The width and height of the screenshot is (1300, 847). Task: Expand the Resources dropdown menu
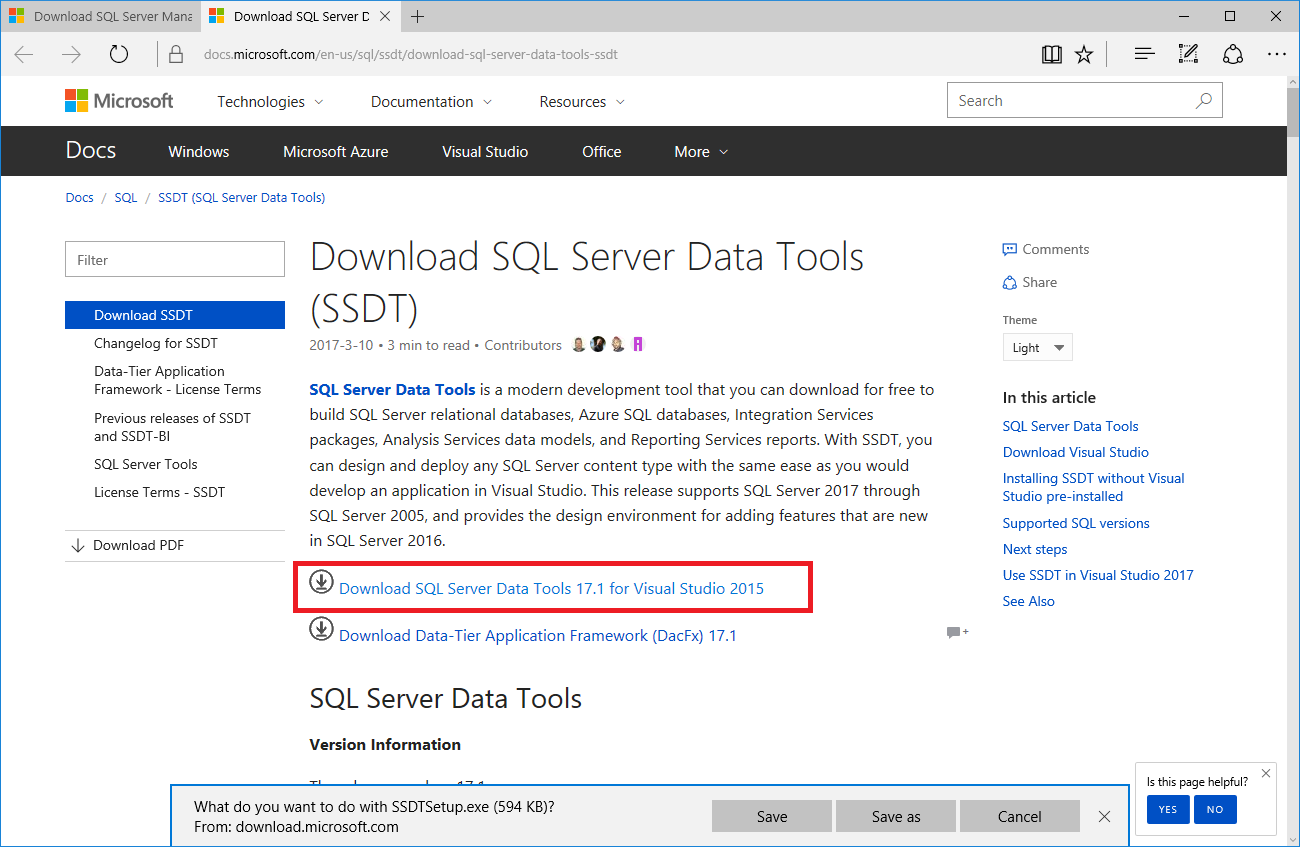582,101
